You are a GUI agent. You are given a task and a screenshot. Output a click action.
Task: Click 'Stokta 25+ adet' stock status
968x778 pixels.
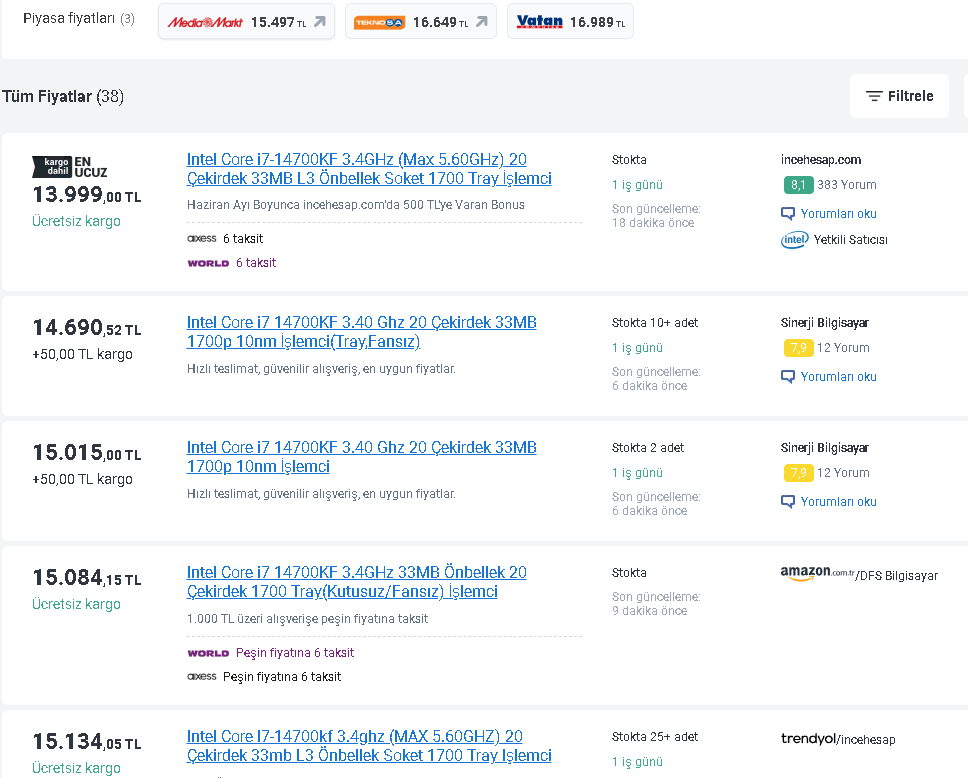click(654, 737)
